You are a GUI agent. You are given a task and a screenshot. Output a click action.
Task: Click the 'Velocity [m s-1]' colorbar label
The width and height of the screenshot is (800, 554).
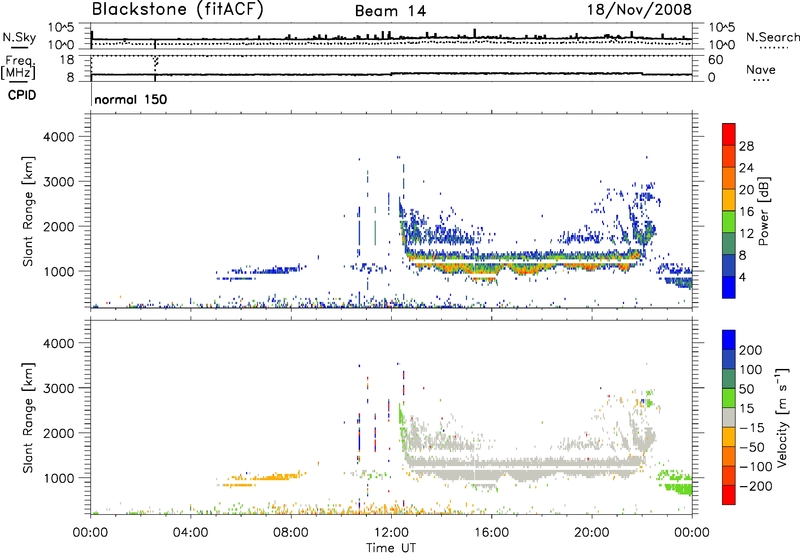pyautogui.click(x=783, y=417)
